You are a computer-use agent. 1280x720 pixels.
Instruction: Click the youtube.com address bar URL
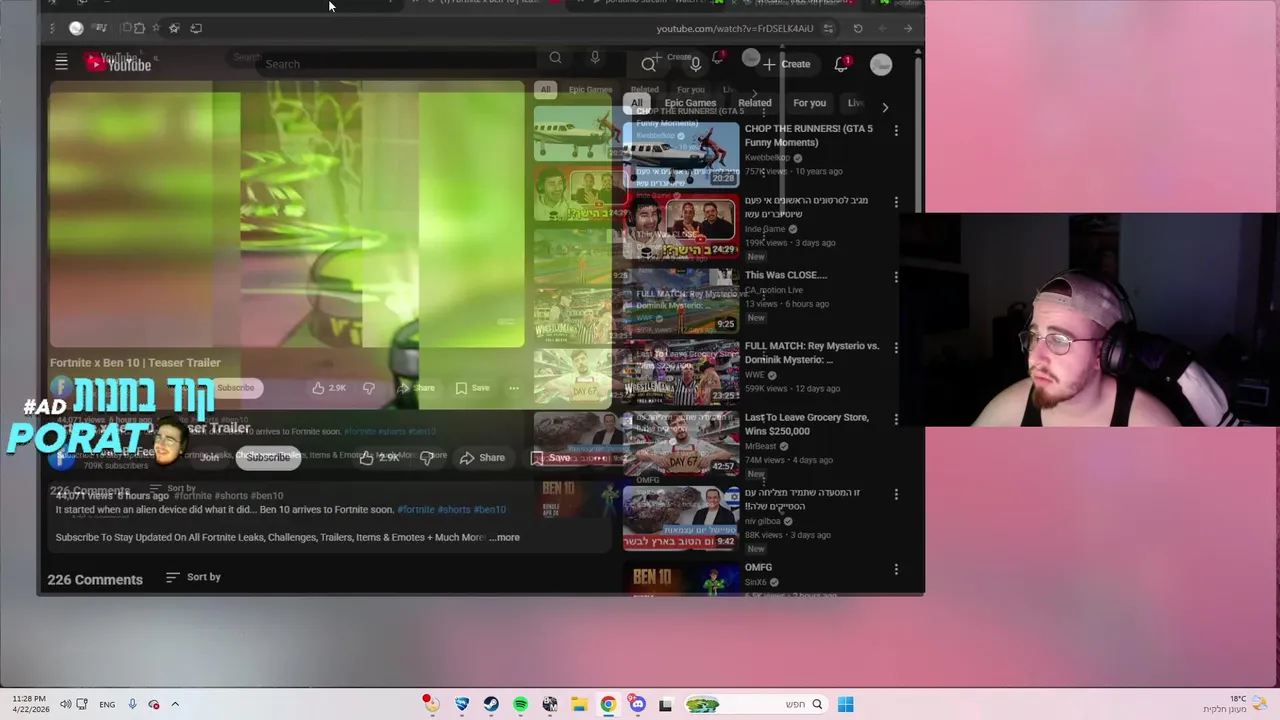pyautogui.click(x=735, y=28)
